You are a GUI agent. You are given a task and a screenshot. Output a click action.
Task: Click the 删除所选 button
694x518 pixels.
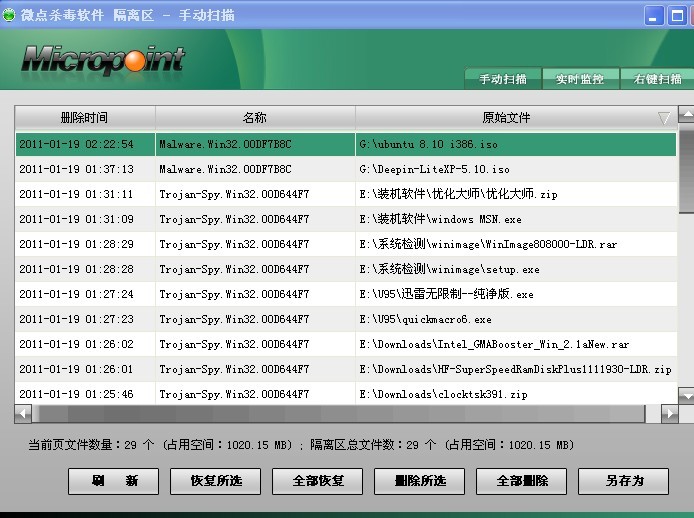click(x=420, y=481)
